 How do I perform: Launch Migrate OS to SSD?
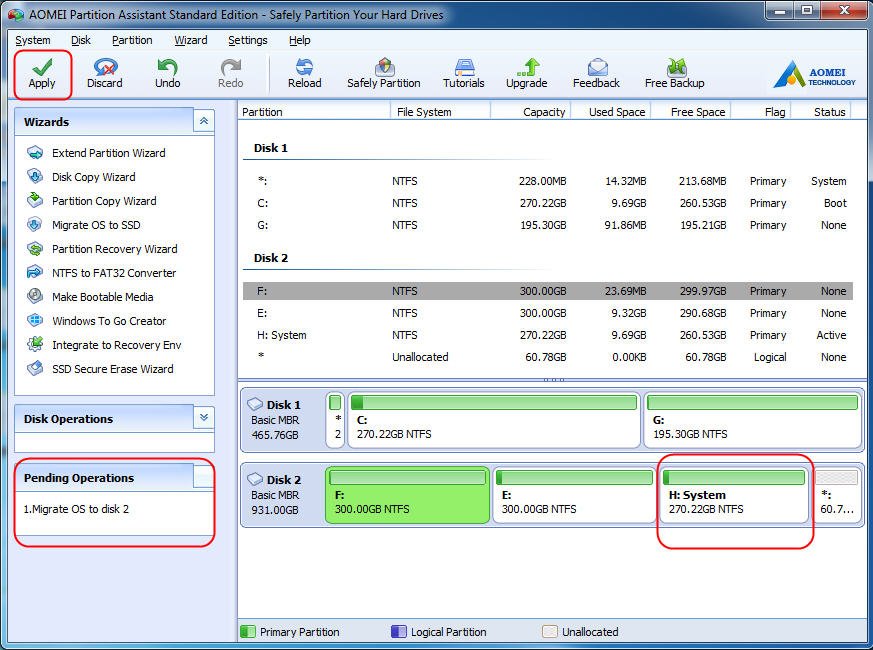[x=96, y=224]
